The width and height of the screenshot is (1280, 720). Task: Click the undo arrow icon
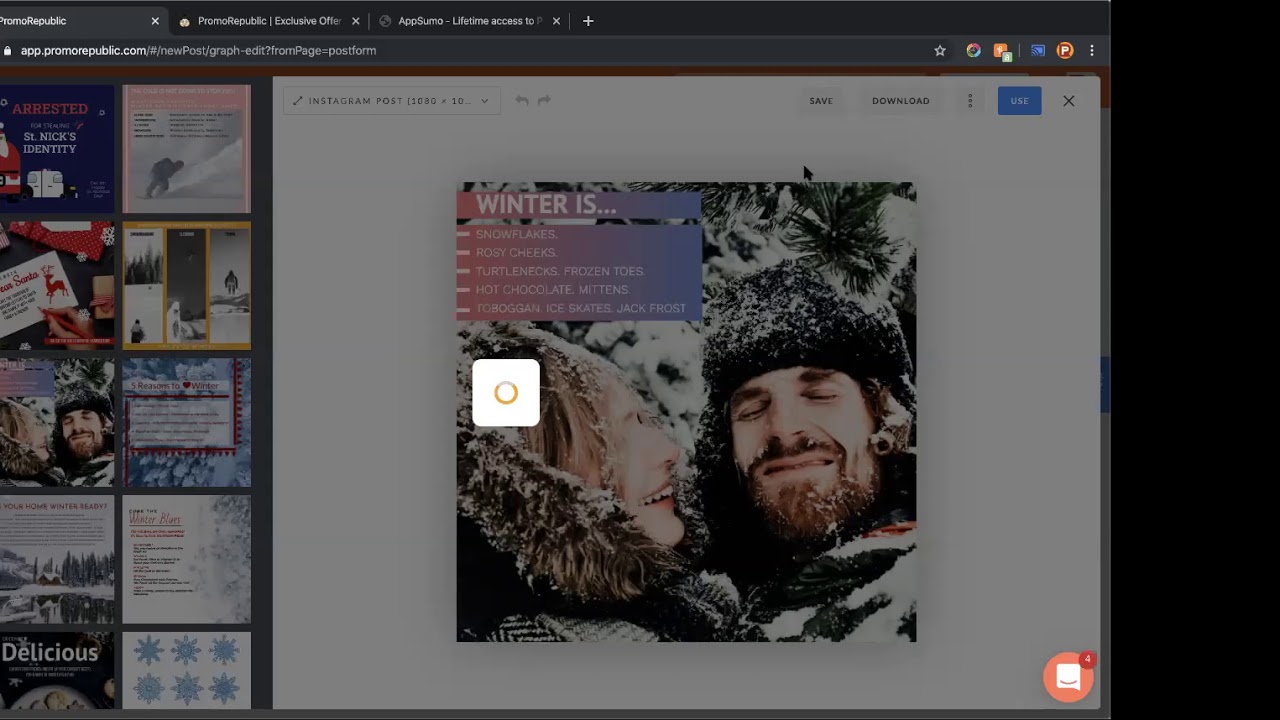click(521, 100)
